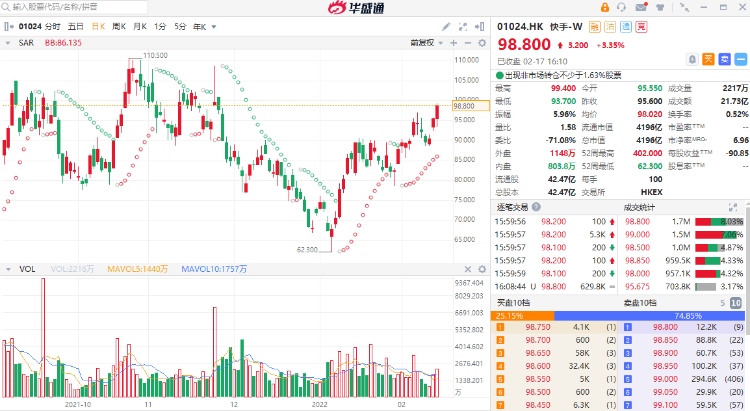The image size is (750, 411).
Task: Show 5-level order book depth
Action: 722,303
